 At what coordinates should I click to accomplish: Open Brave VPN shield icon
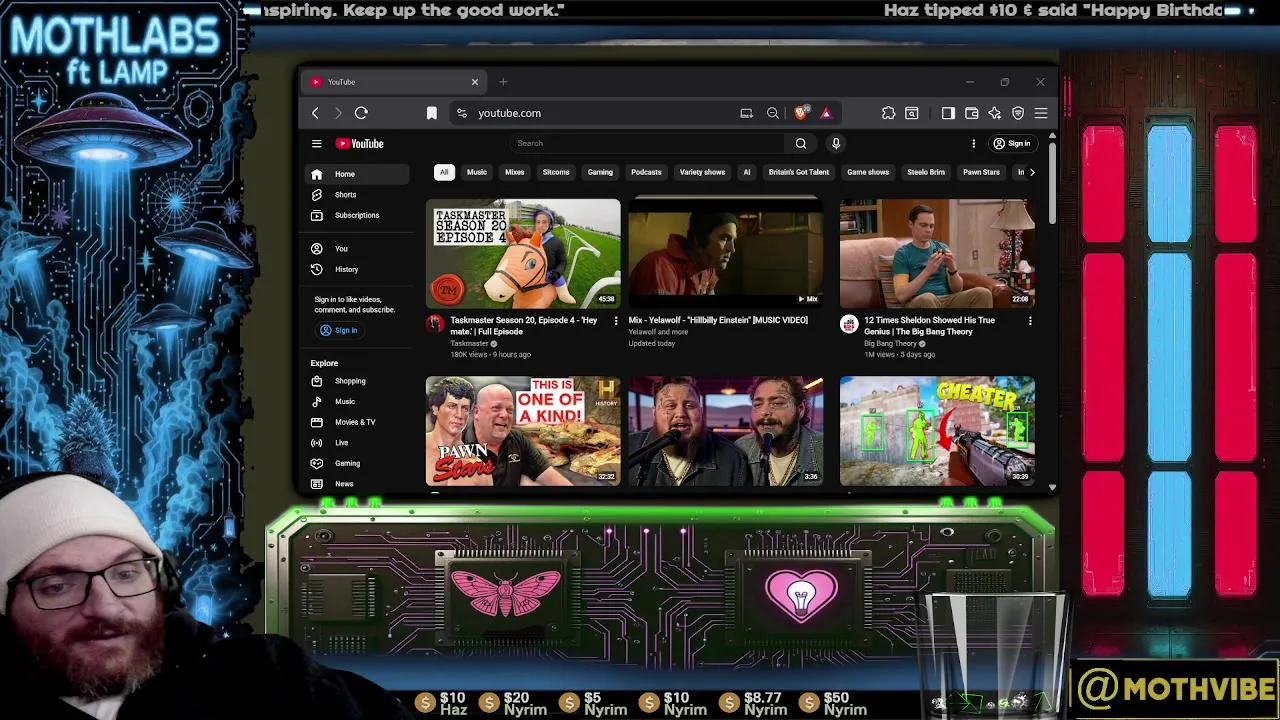point(1018,113)
